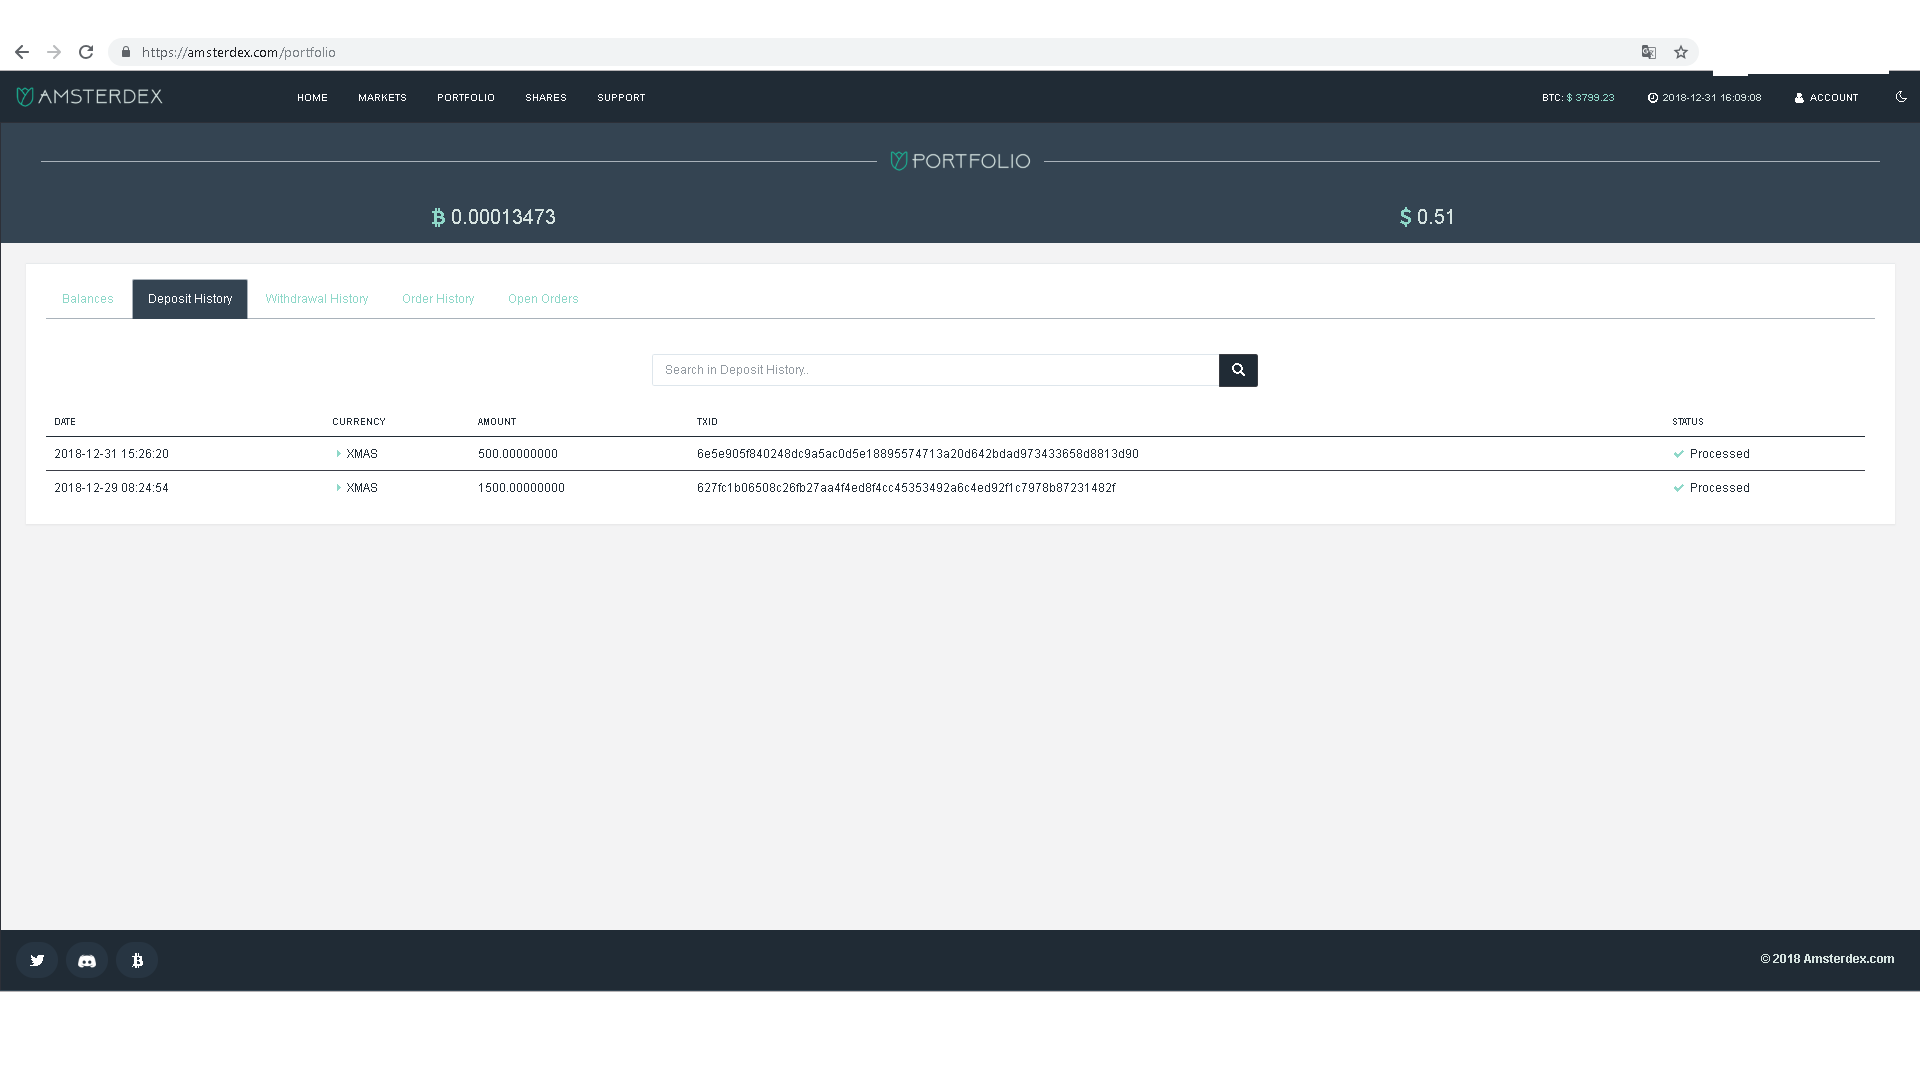
Task: Click the Bitcoin icon in footer
Action: click(x=137, y=960)
